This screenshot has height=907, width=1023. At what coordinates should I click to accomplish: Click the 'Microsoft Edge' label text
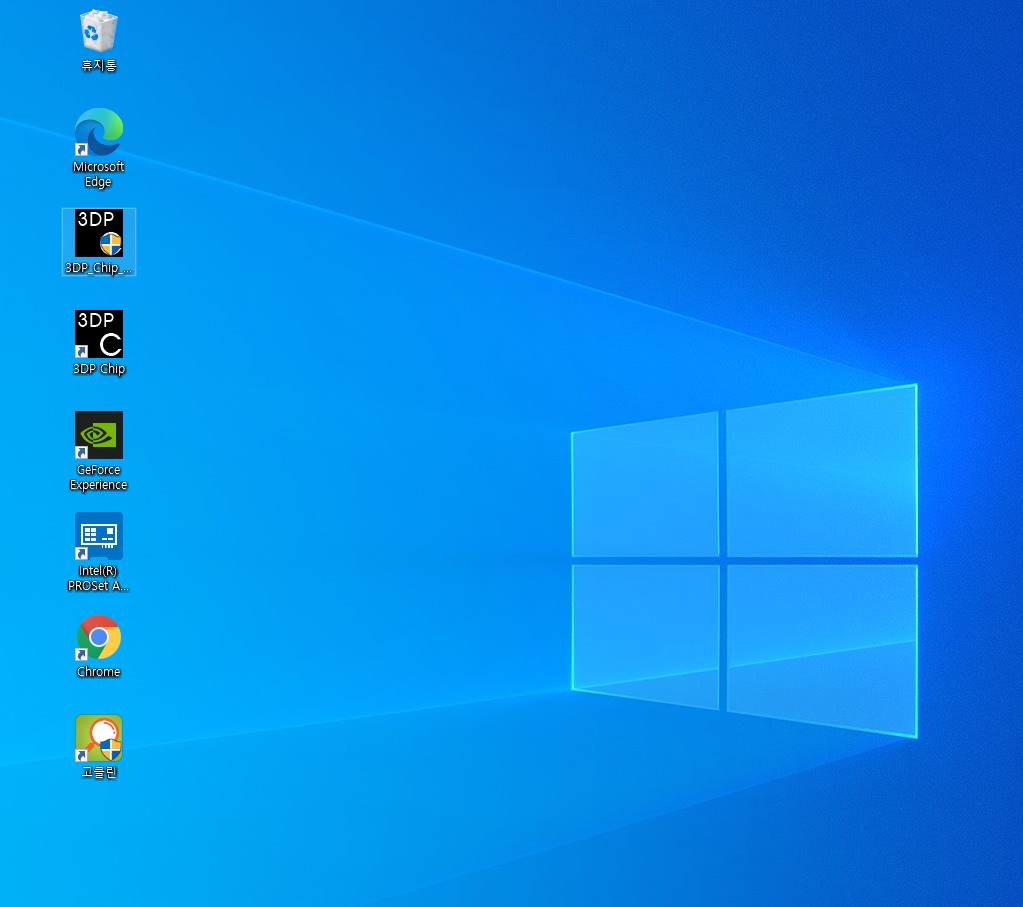coord(99,174)
